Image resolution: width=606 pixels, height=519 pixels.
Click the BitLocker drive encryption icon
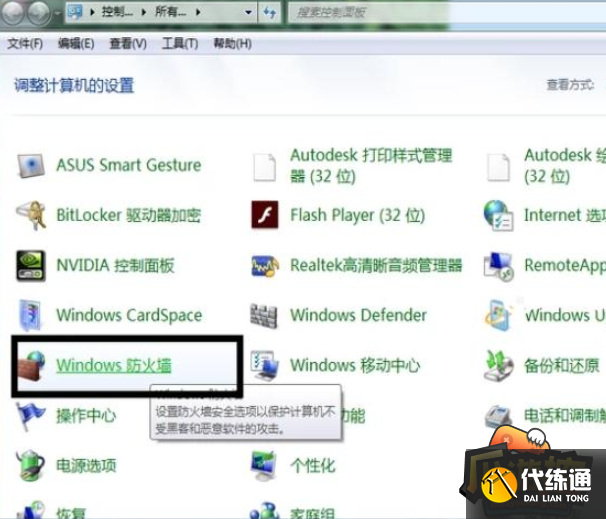pyautogui.click(x=31, y=215)
